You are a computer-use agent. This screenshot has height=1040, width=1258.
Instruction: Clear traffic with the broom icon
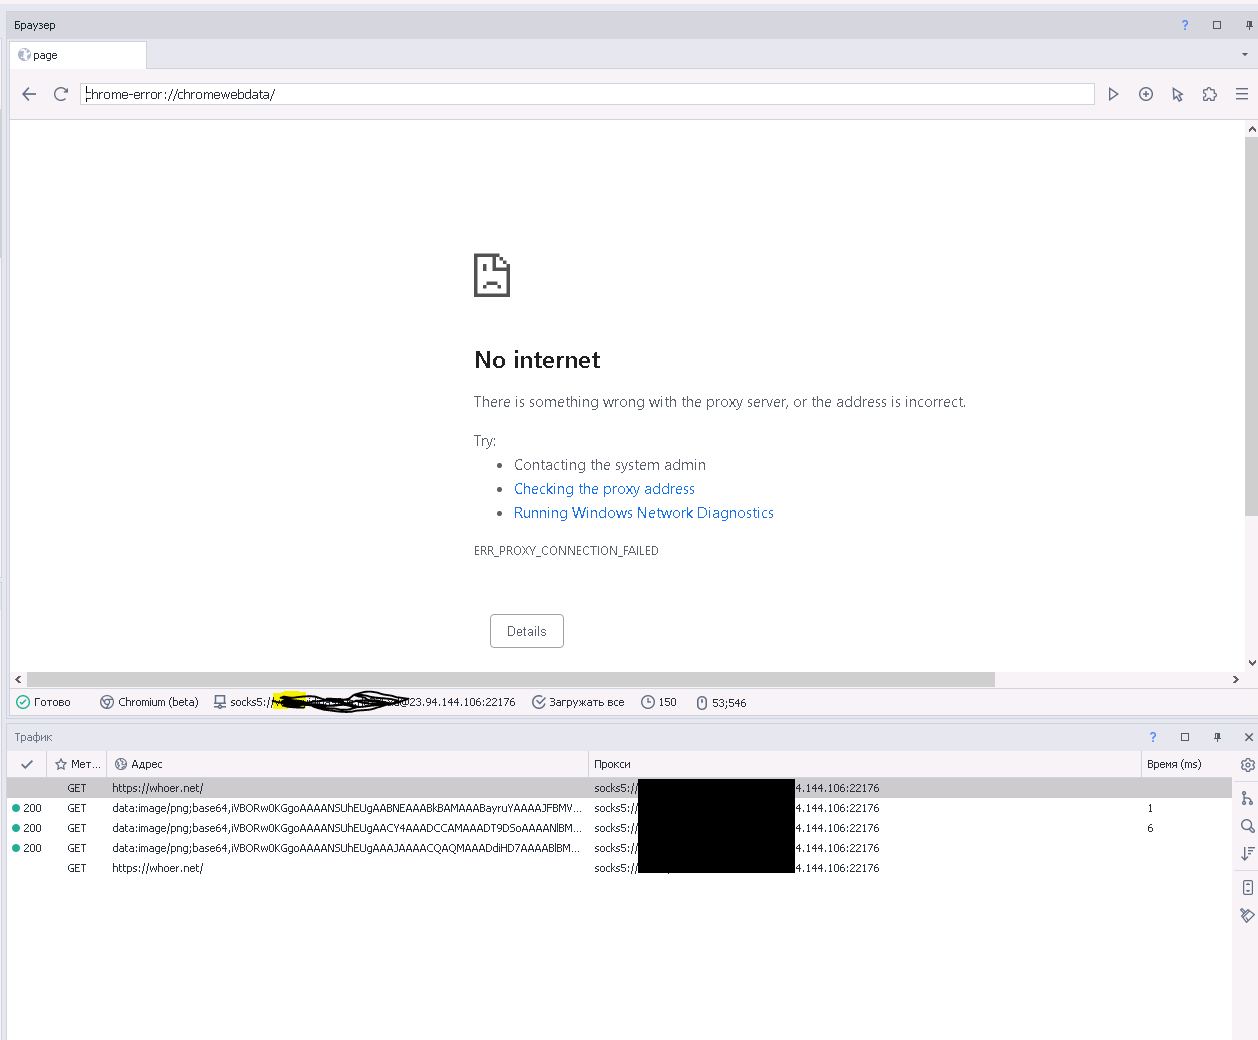pyautogui.click(x=1247, y=915)
